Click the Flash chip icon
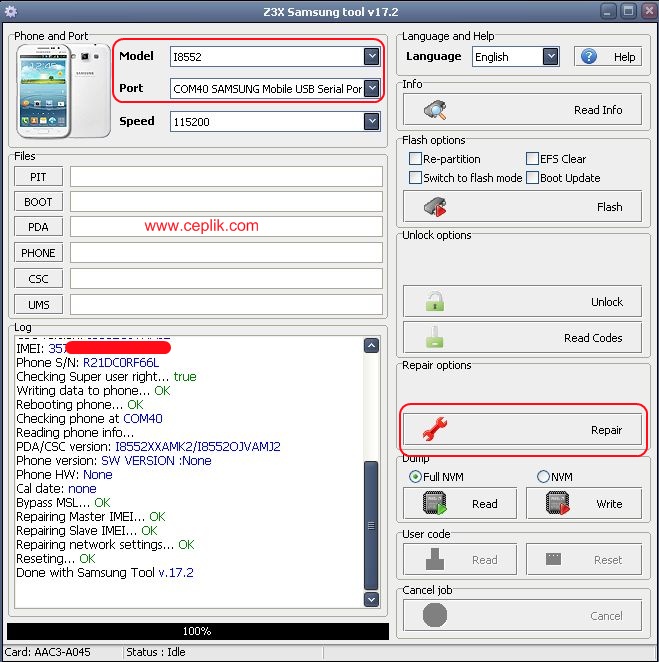Image resolution: width=659 pixels, height=662 pixels. (x=435, y=207)
